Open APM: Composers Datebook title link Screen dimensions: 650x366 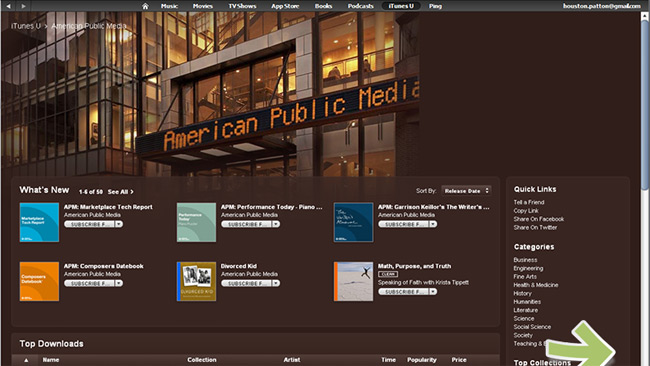(104, 266)
